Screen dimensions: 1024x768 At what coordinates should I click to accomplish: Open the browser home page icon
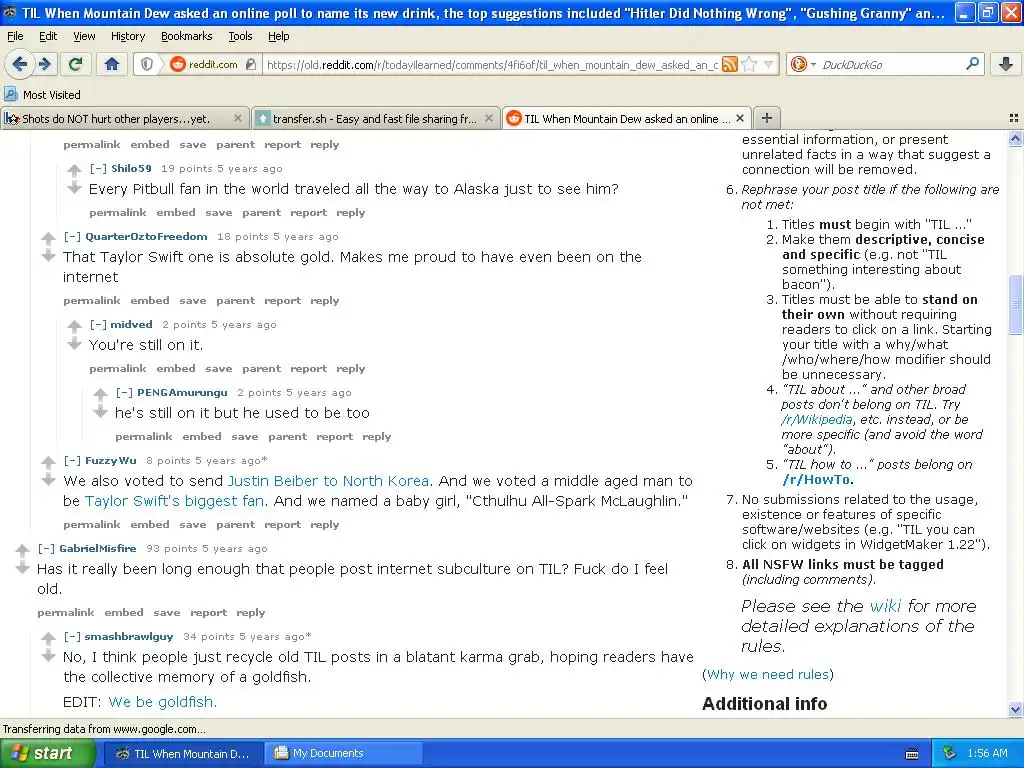point(112,64)
